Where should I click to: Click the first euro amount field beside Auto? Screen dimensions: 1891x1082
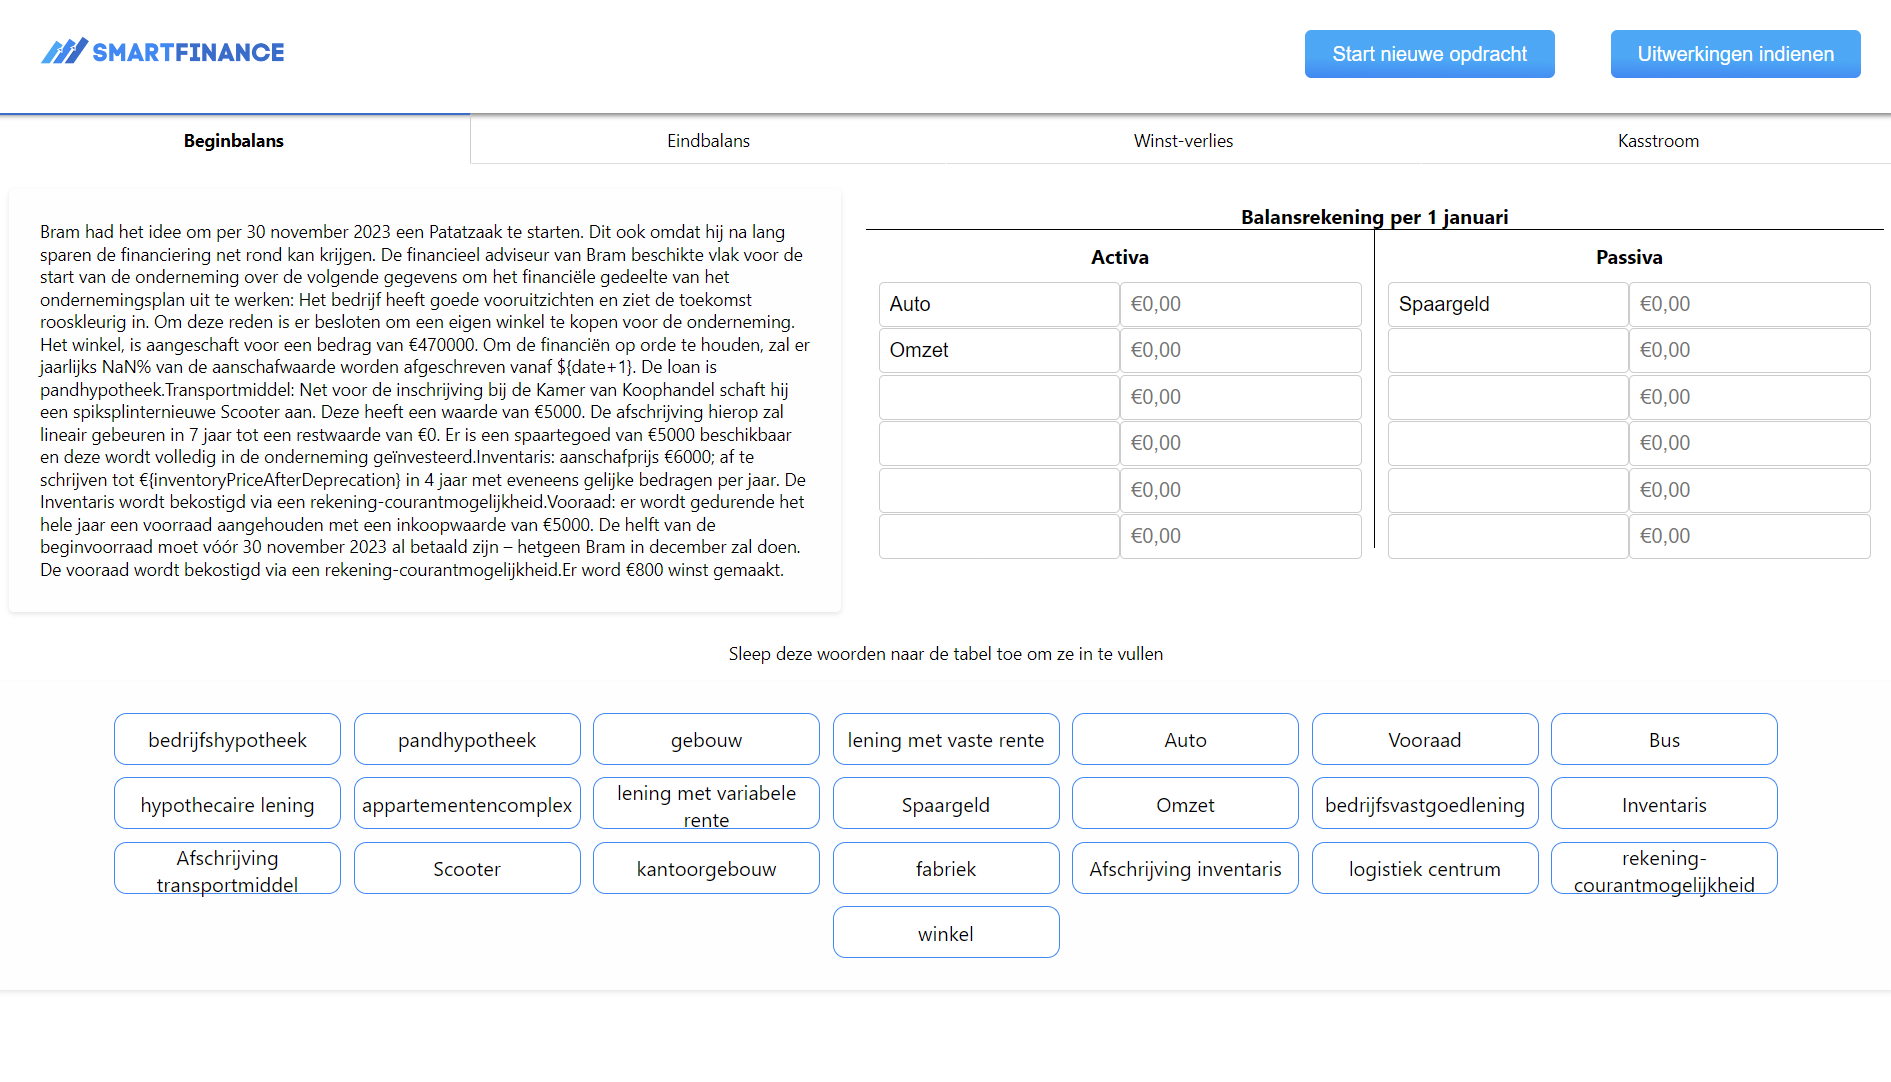tap(1240, 304)
